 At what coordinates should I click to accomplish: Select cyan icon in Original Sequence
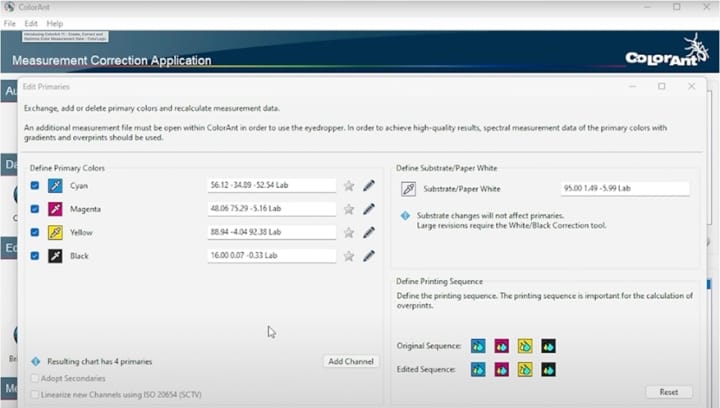tap(478, 346)
